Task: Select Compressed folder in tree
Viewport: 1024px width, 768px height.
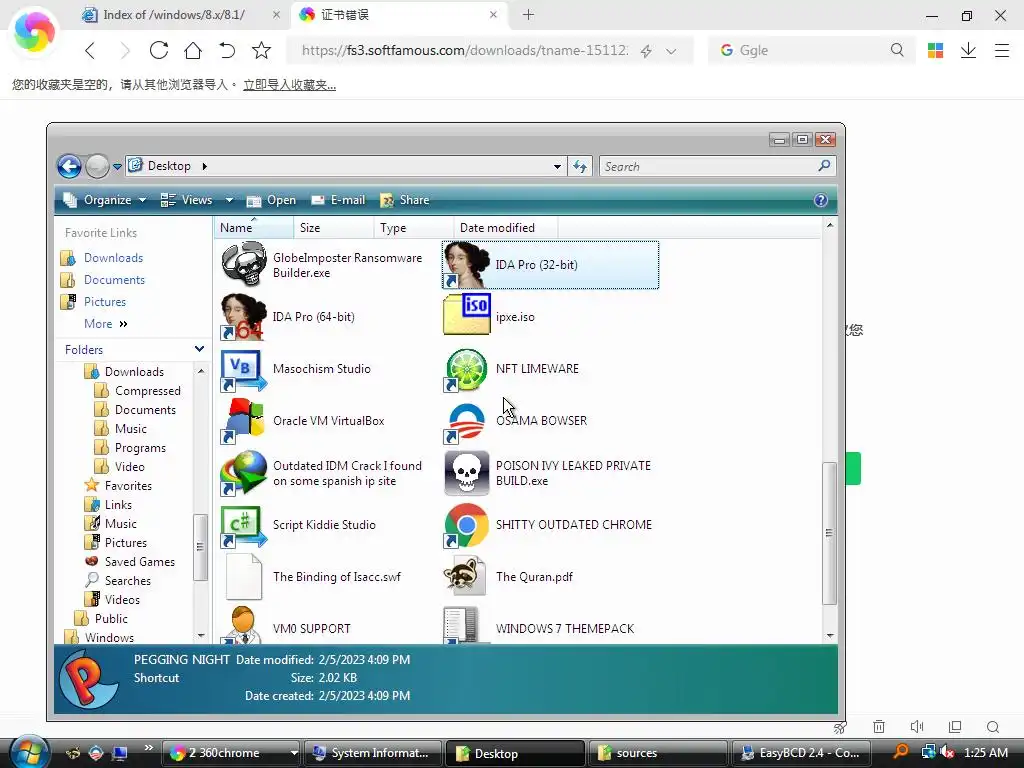Action: [148, 391]
